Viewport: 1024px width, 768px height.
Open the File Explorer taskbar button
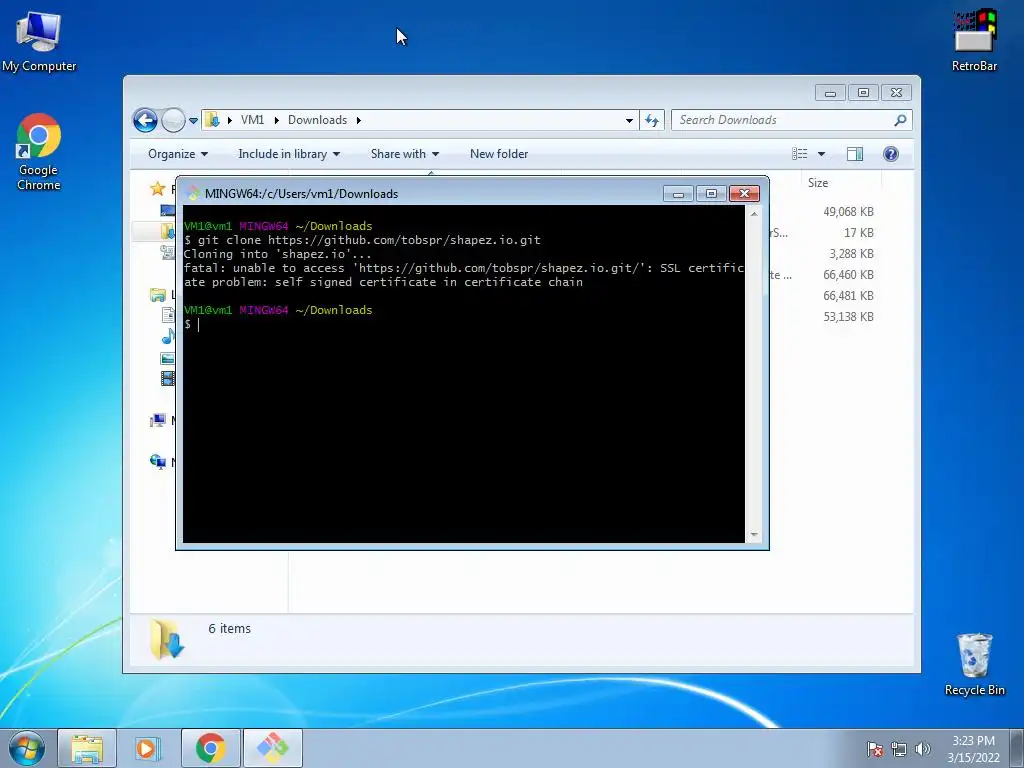pos(87,748)
